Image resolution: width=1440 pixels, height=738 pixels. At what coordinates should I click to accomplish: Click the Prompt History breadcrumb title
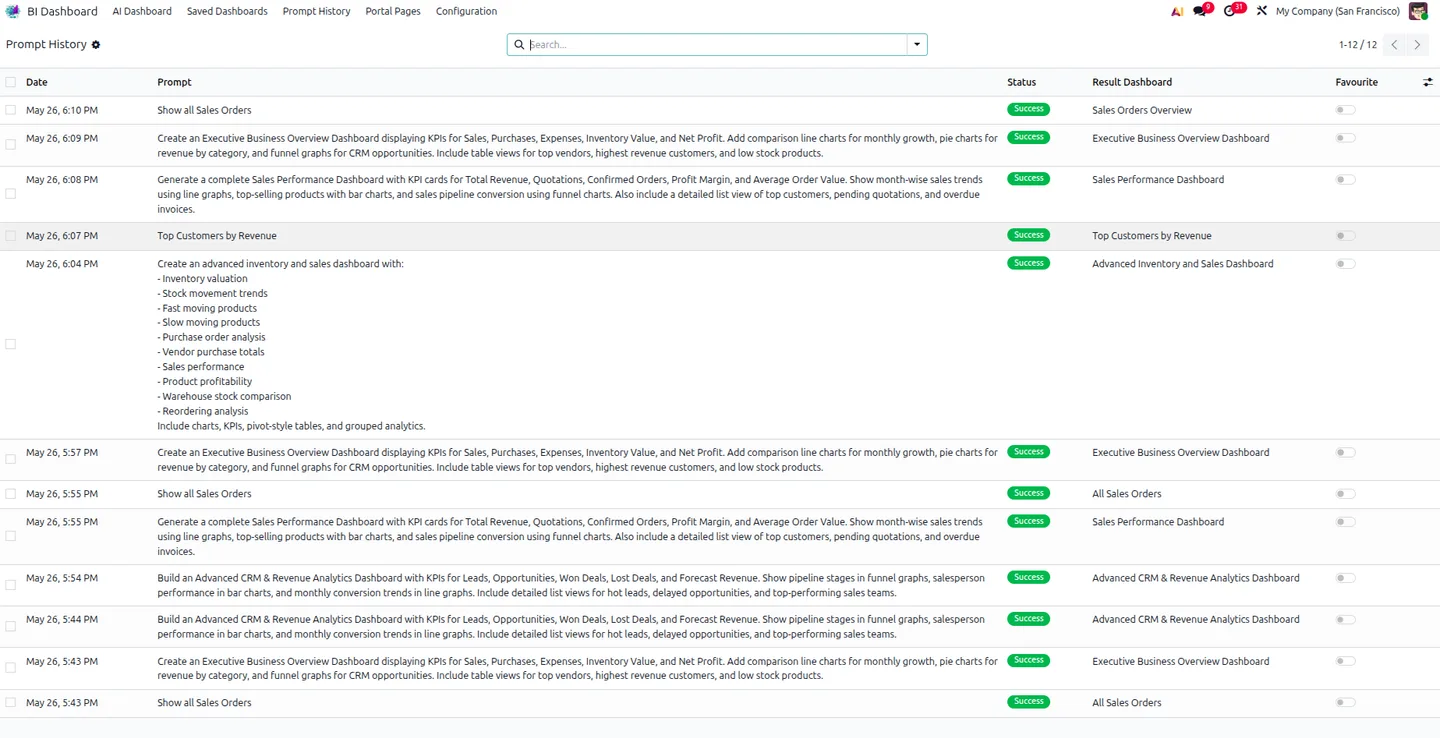click(46, 45)
